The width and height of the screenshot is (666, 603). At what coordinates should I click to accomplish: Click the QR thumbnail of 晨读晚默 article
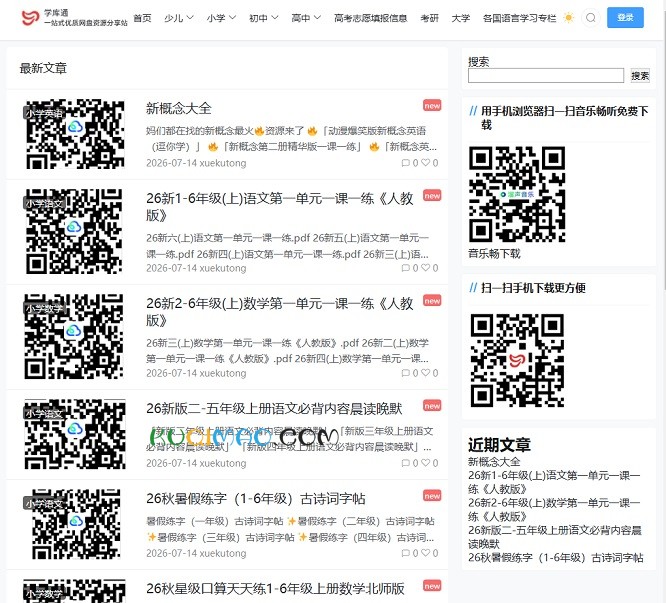point(75,434)
